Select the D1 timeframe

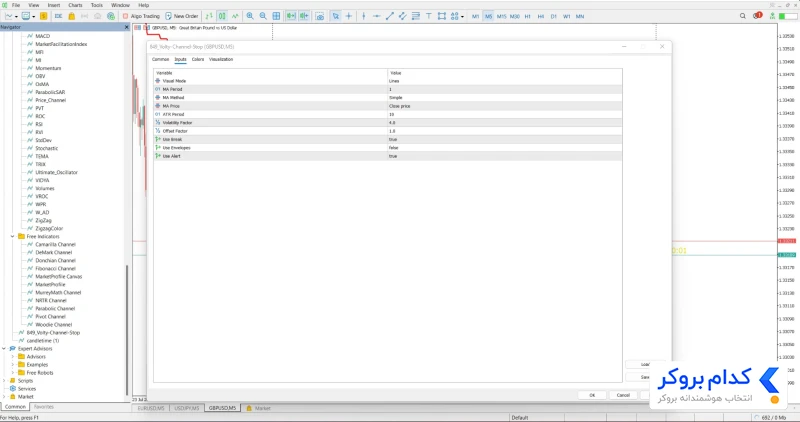pos(554,16)
